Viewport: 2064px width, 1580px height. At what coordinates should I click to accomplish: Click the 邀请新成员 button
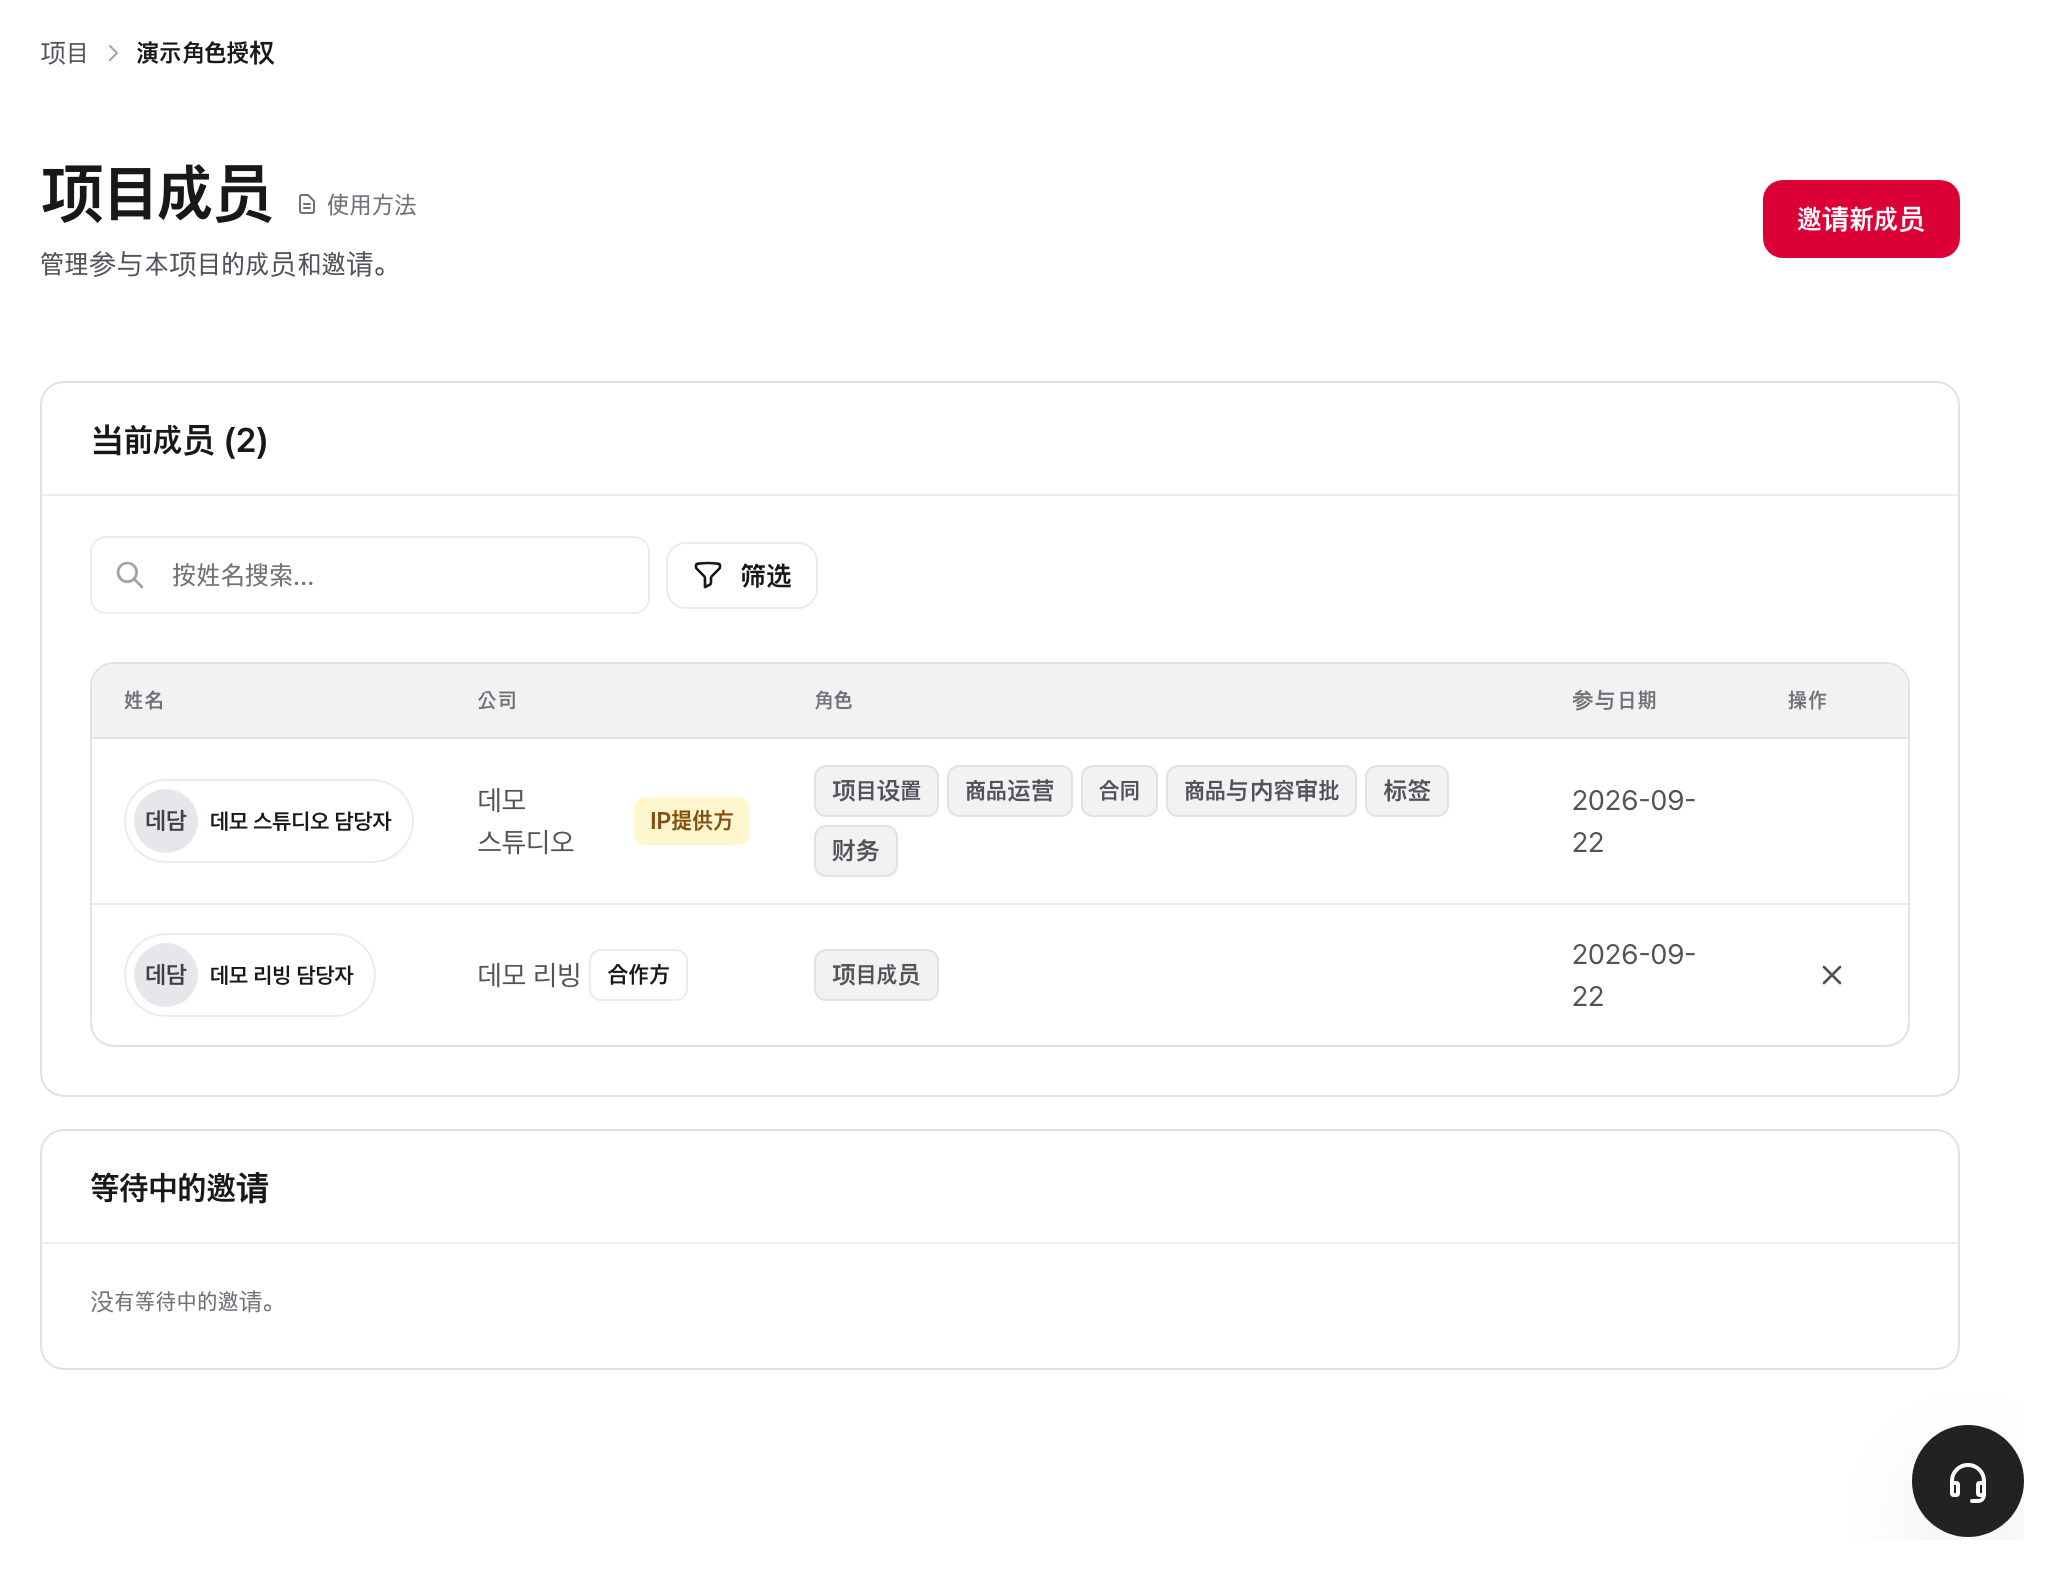pos(1860,219)
